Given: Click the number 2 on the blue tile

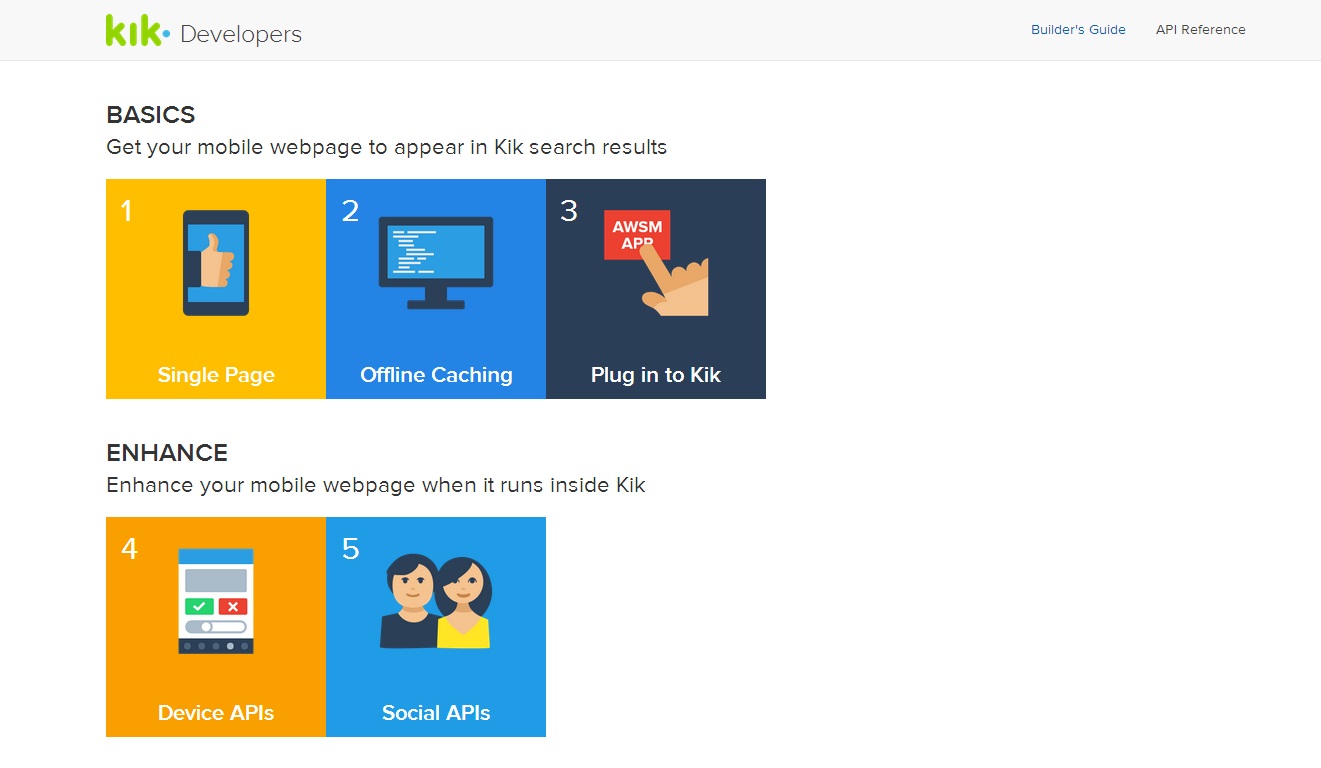Looking at the screenshot, I should [x=350, y=211].
